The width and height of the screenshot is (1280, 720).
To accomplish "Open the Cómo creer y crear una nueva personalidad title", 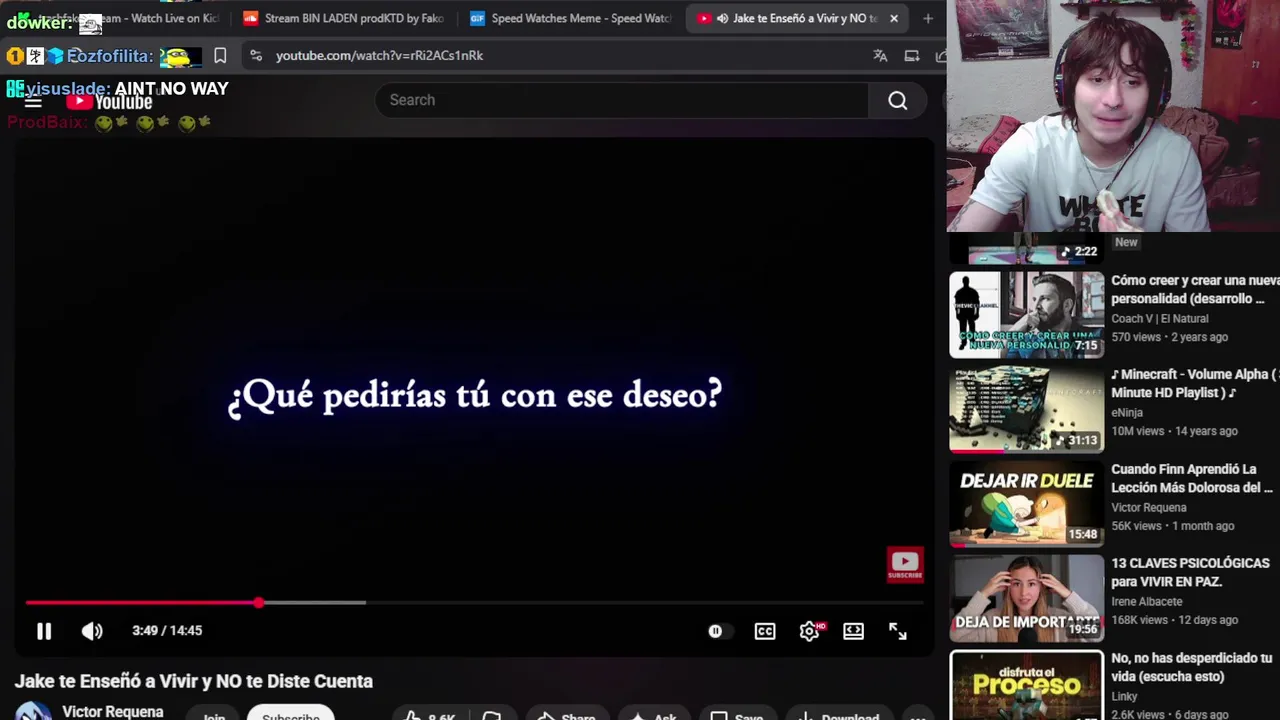I will click(1195, 290).
